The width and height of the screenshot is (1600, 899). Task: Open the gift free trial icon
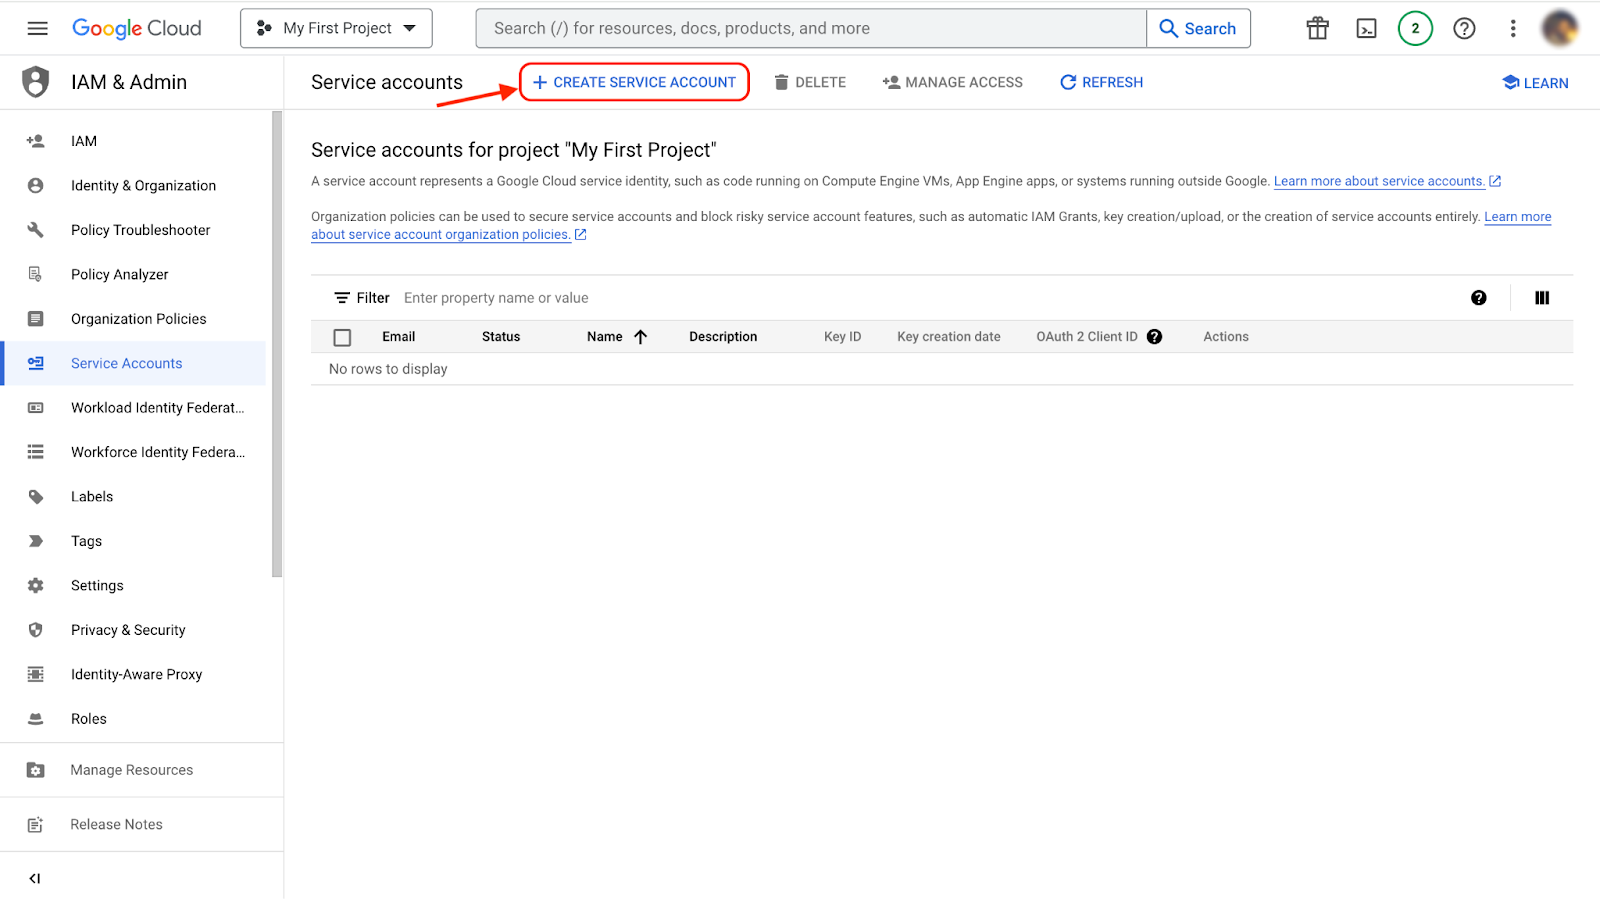coord(1317,28)
